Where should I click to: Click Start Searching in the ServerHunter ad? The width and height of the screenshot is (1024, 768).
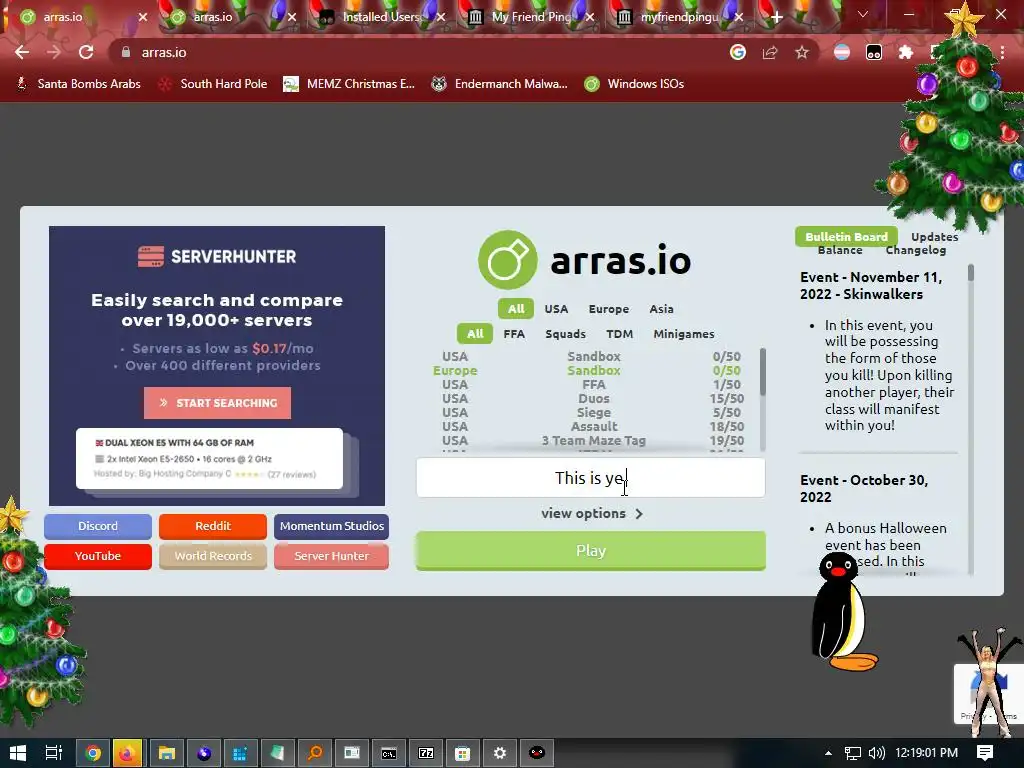(x=217, y=403)
